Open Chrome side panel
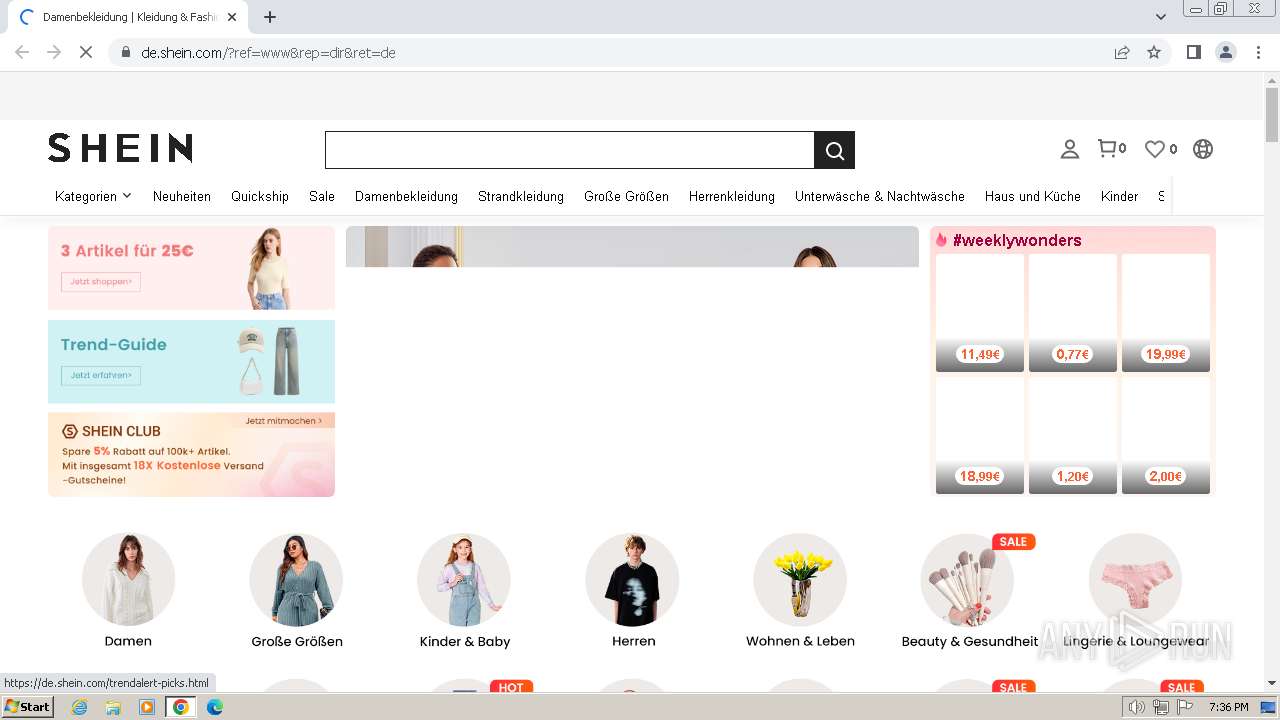Image resolution: width=1280 pixels, height=720 pixels. click(1193, 52)
